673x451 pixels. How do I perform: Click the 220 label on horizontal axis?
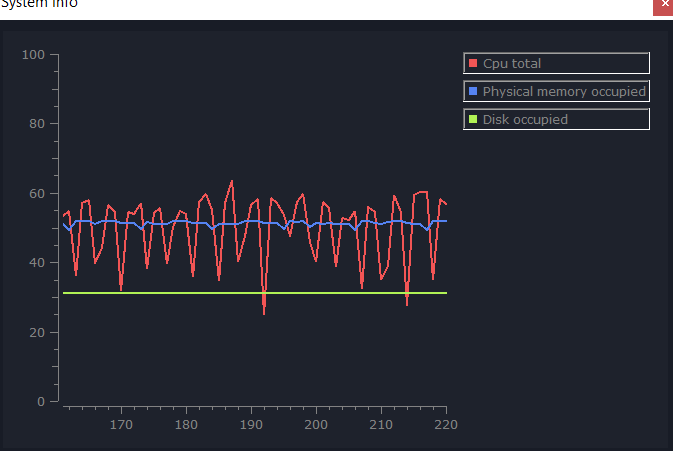(446, 424)
